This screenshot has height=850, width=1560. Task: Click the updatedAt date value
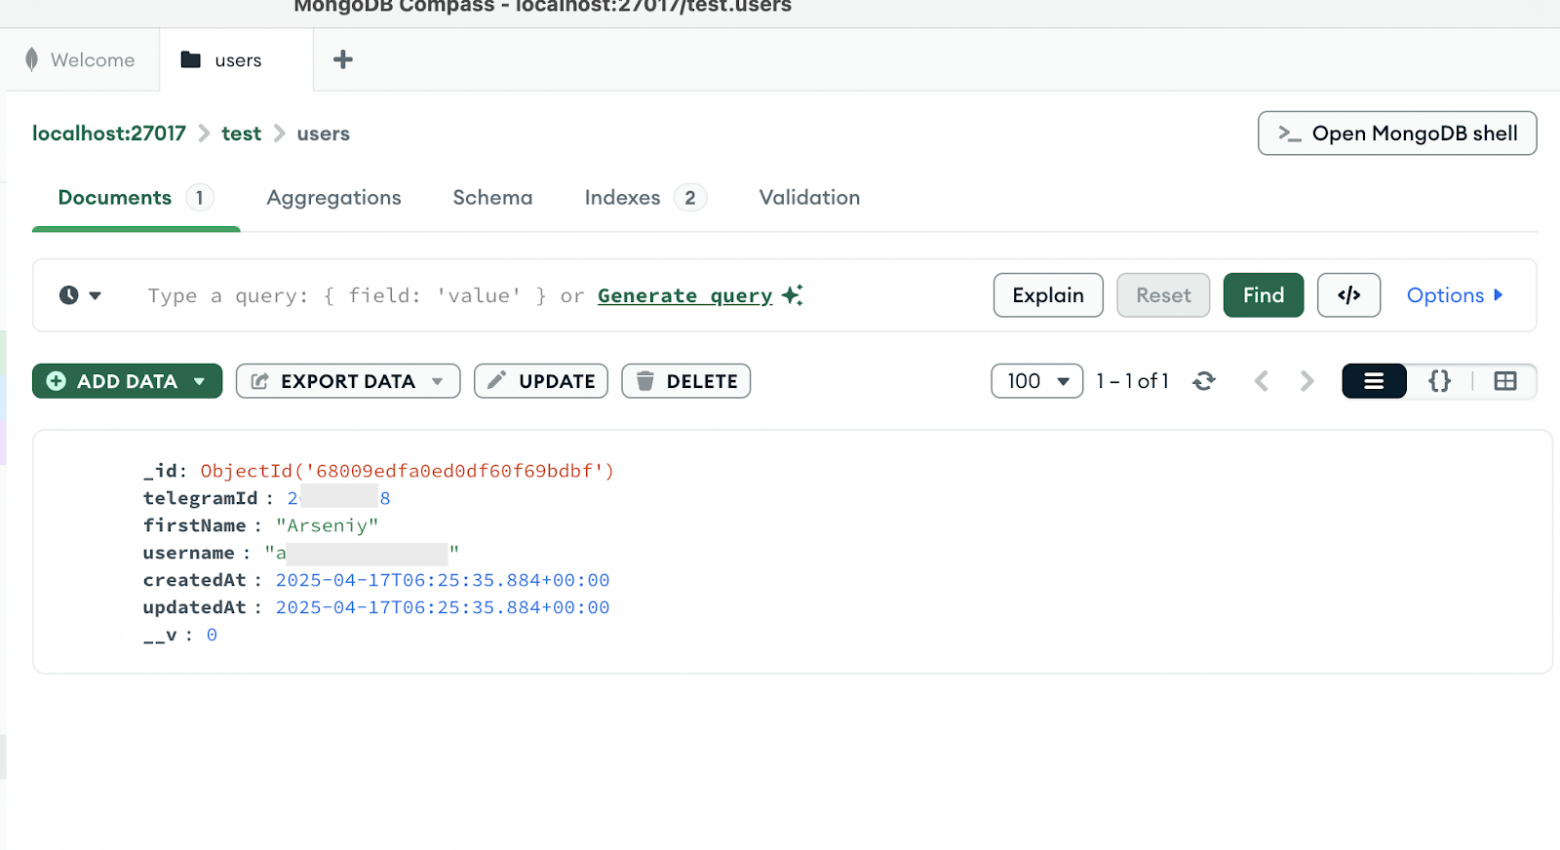tap(442, 608)
